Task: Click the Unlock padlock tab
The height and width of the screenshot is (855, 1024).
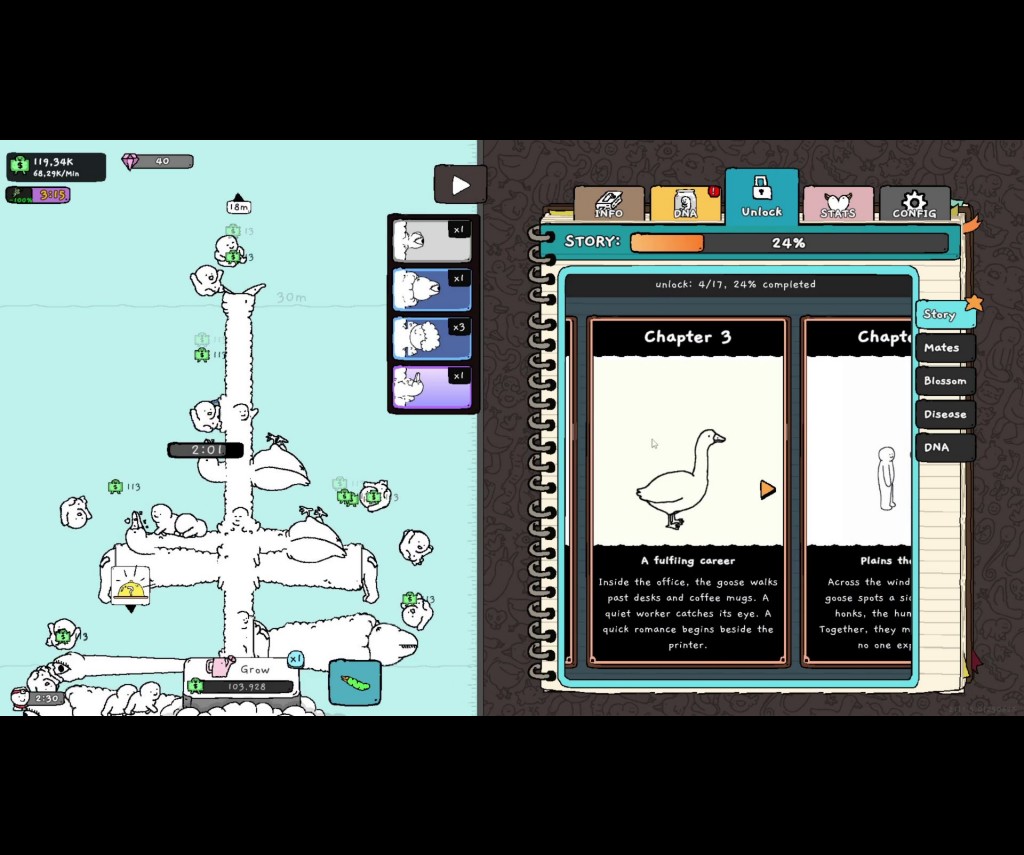Action: (x=761, y=197)
